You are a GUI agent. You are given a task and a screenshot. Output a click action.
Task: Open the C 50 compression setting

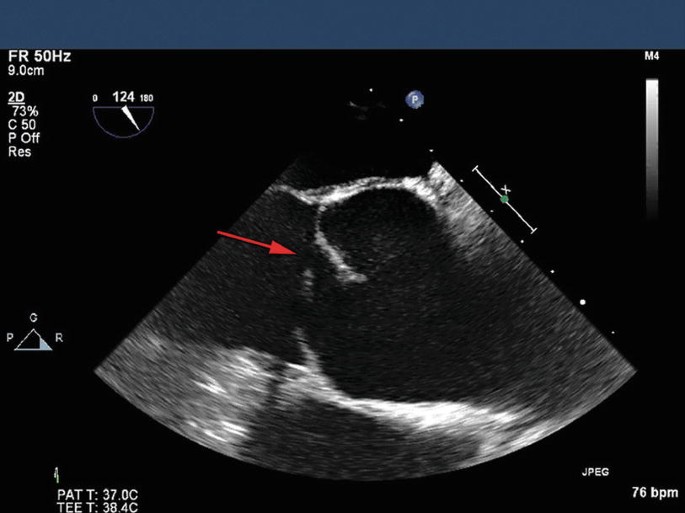(22, 126)
